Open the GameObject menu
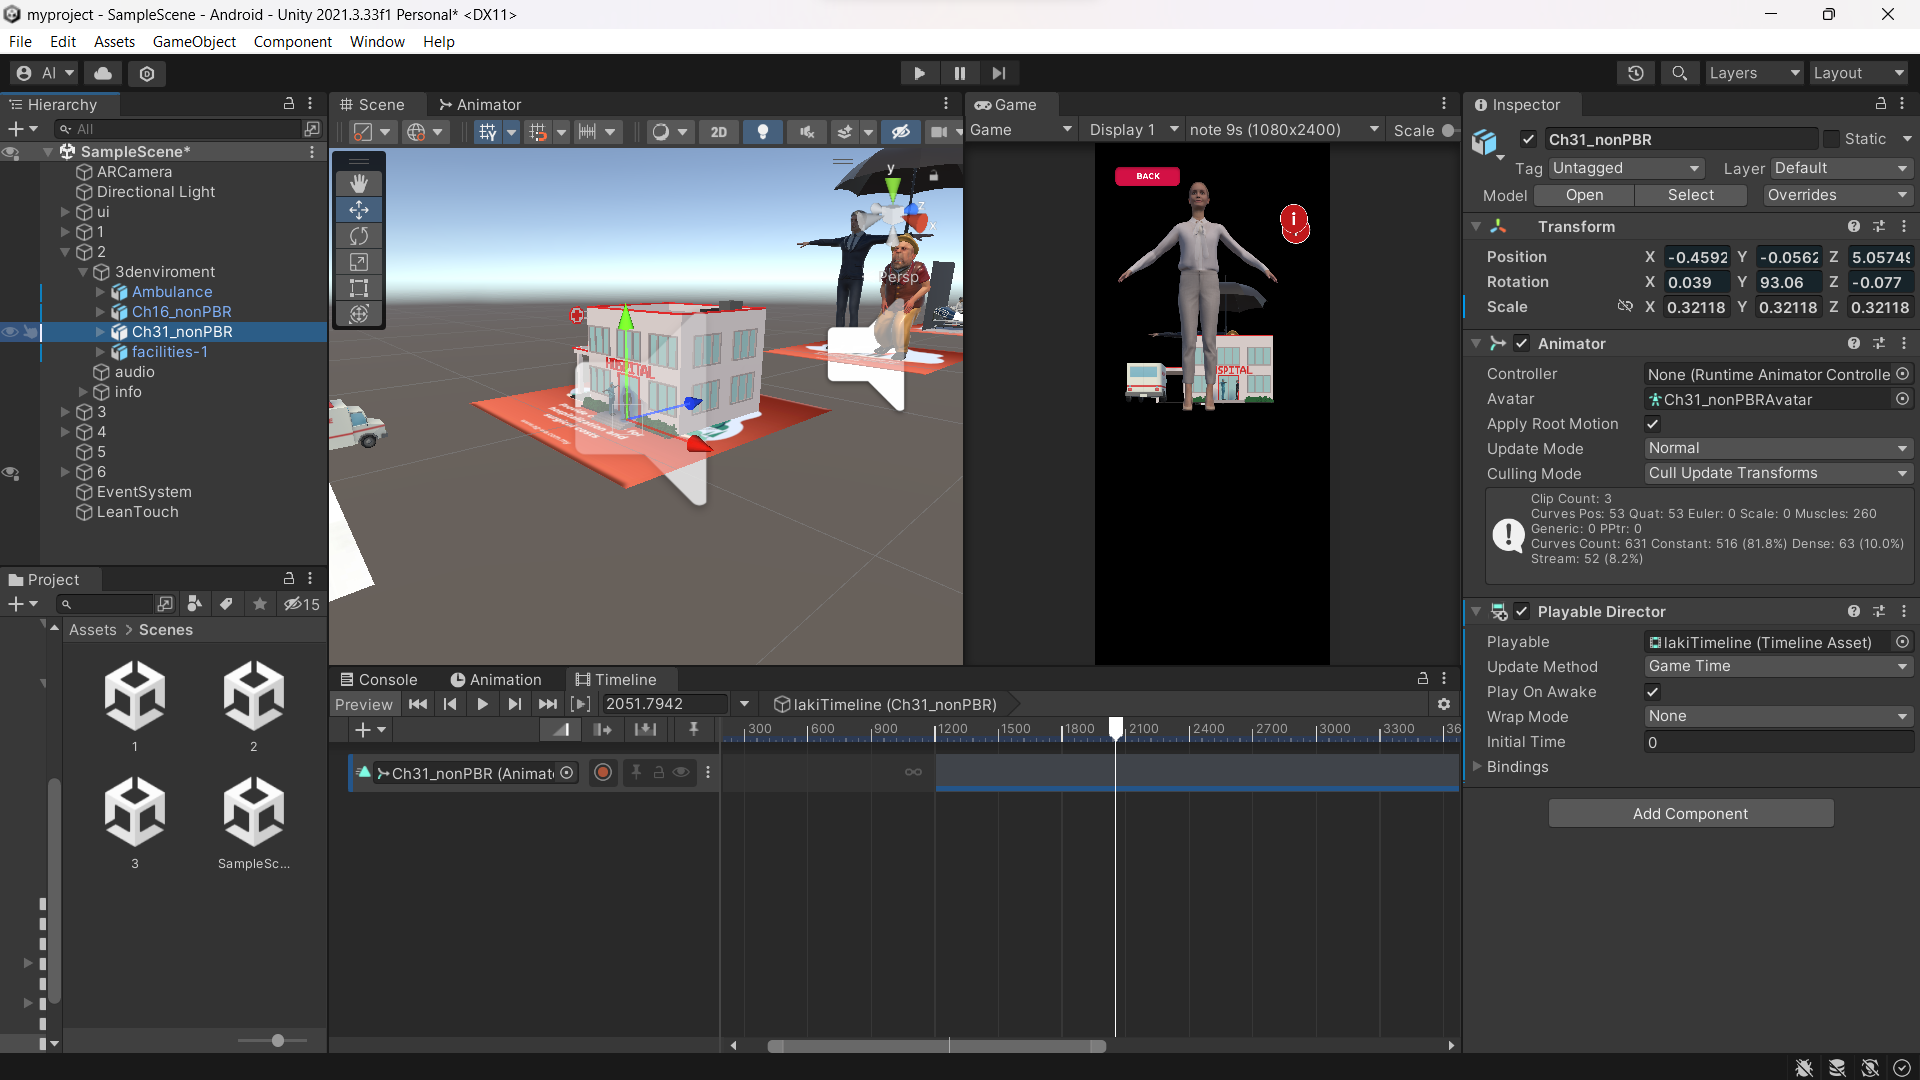 tap(194, 41)
